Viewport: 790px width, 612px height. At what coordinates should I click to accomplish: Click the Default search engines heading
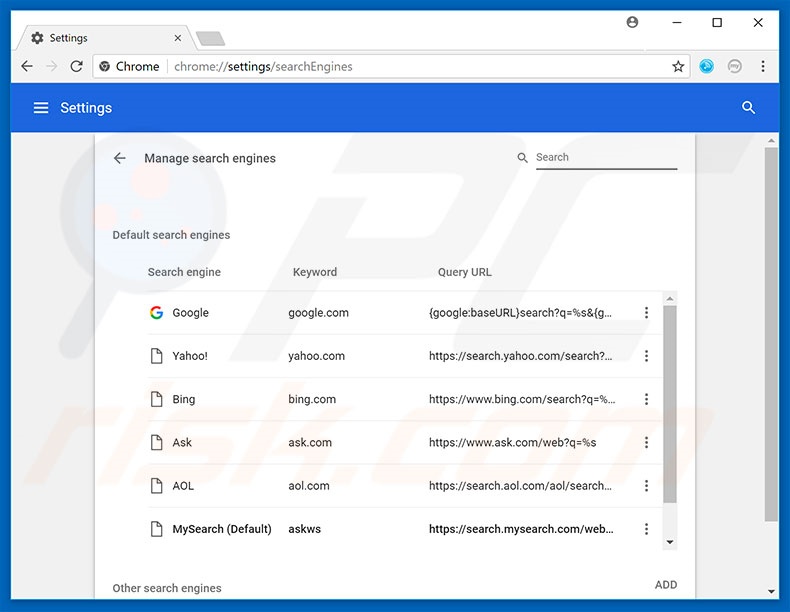point(171,235)
